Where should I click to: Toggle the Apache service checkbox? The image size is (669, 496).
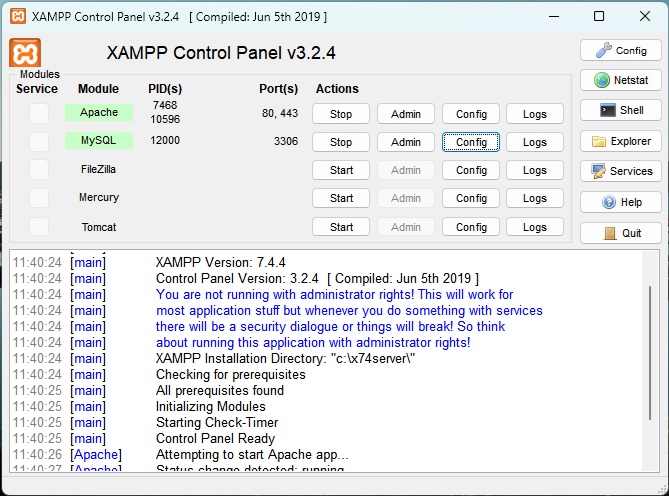tap(39, 113)
